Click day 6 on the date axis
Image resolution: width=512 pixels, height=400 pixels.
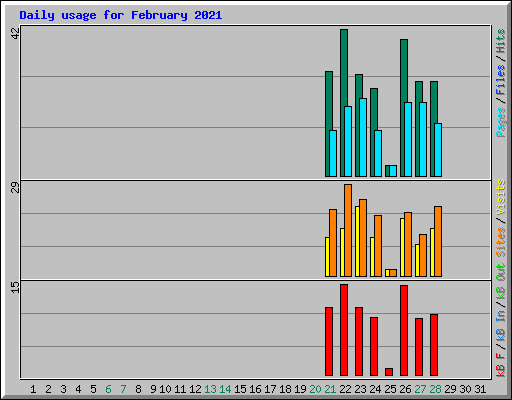[x=108, y=389]
